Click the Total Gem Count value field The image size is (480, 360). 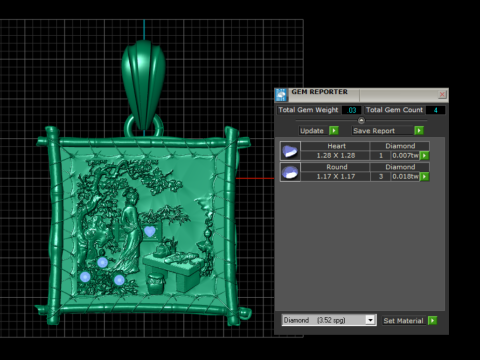pyautogui.click(x=435, y=110)
